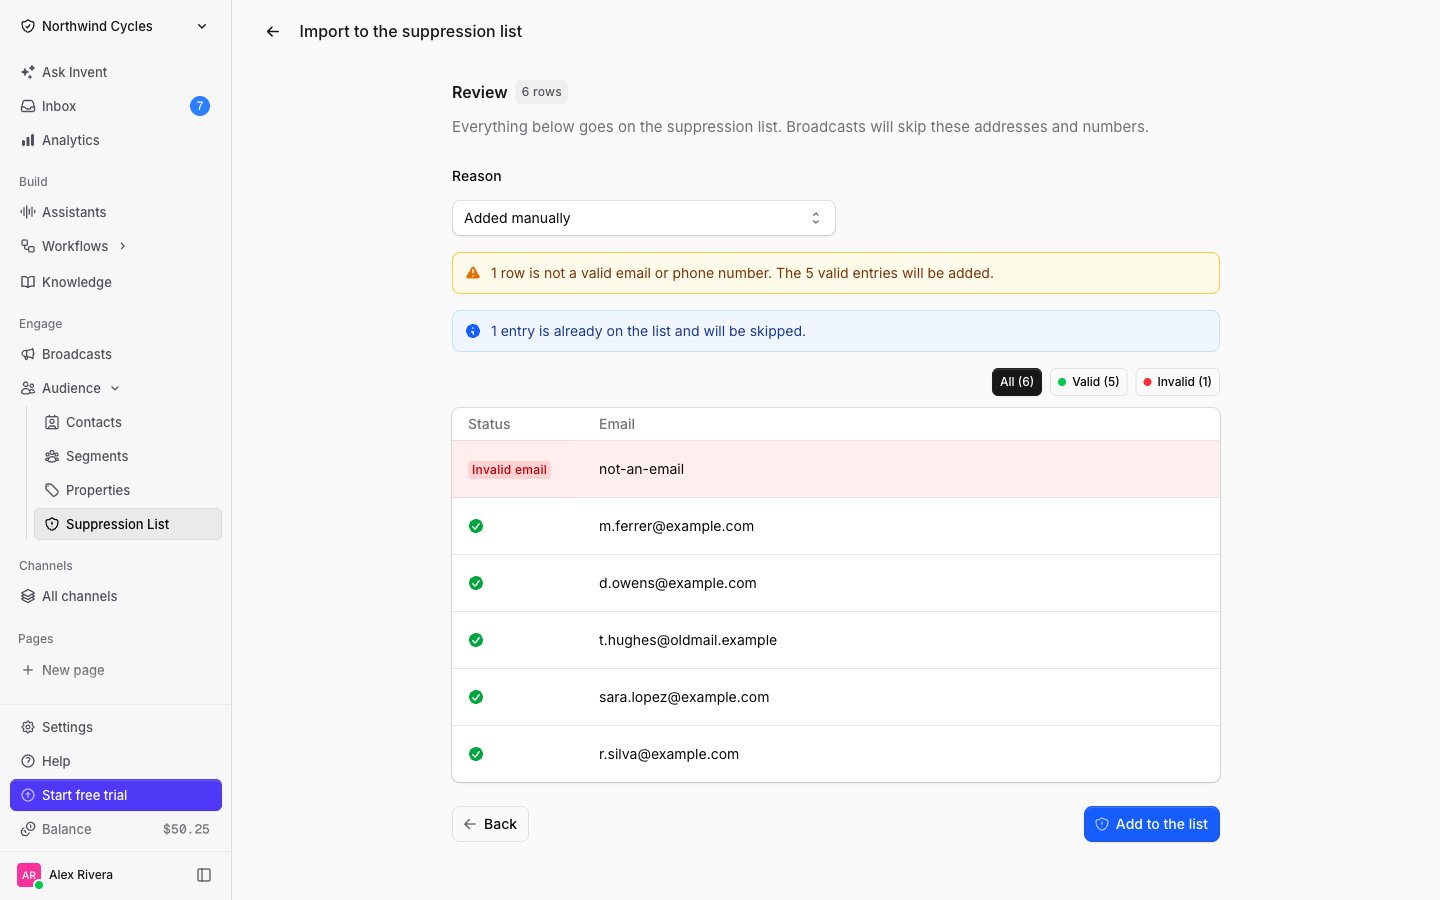Go to Suppression List in sidebar
1440x900 pixels.
pyautogui.click(x=128, y=524)
